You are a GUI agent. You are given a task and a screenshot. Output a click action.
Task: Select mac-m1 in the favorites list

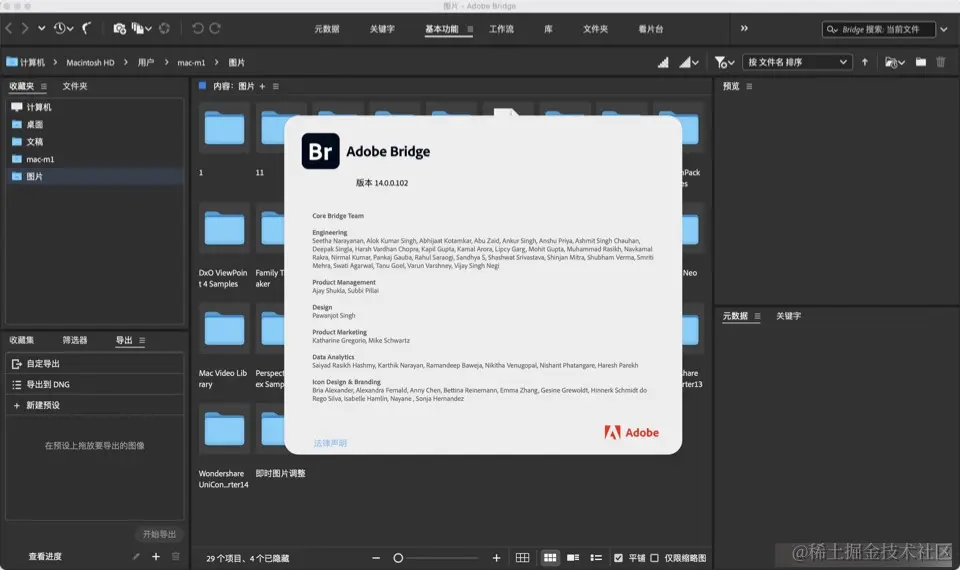click(x=95, y=159)
